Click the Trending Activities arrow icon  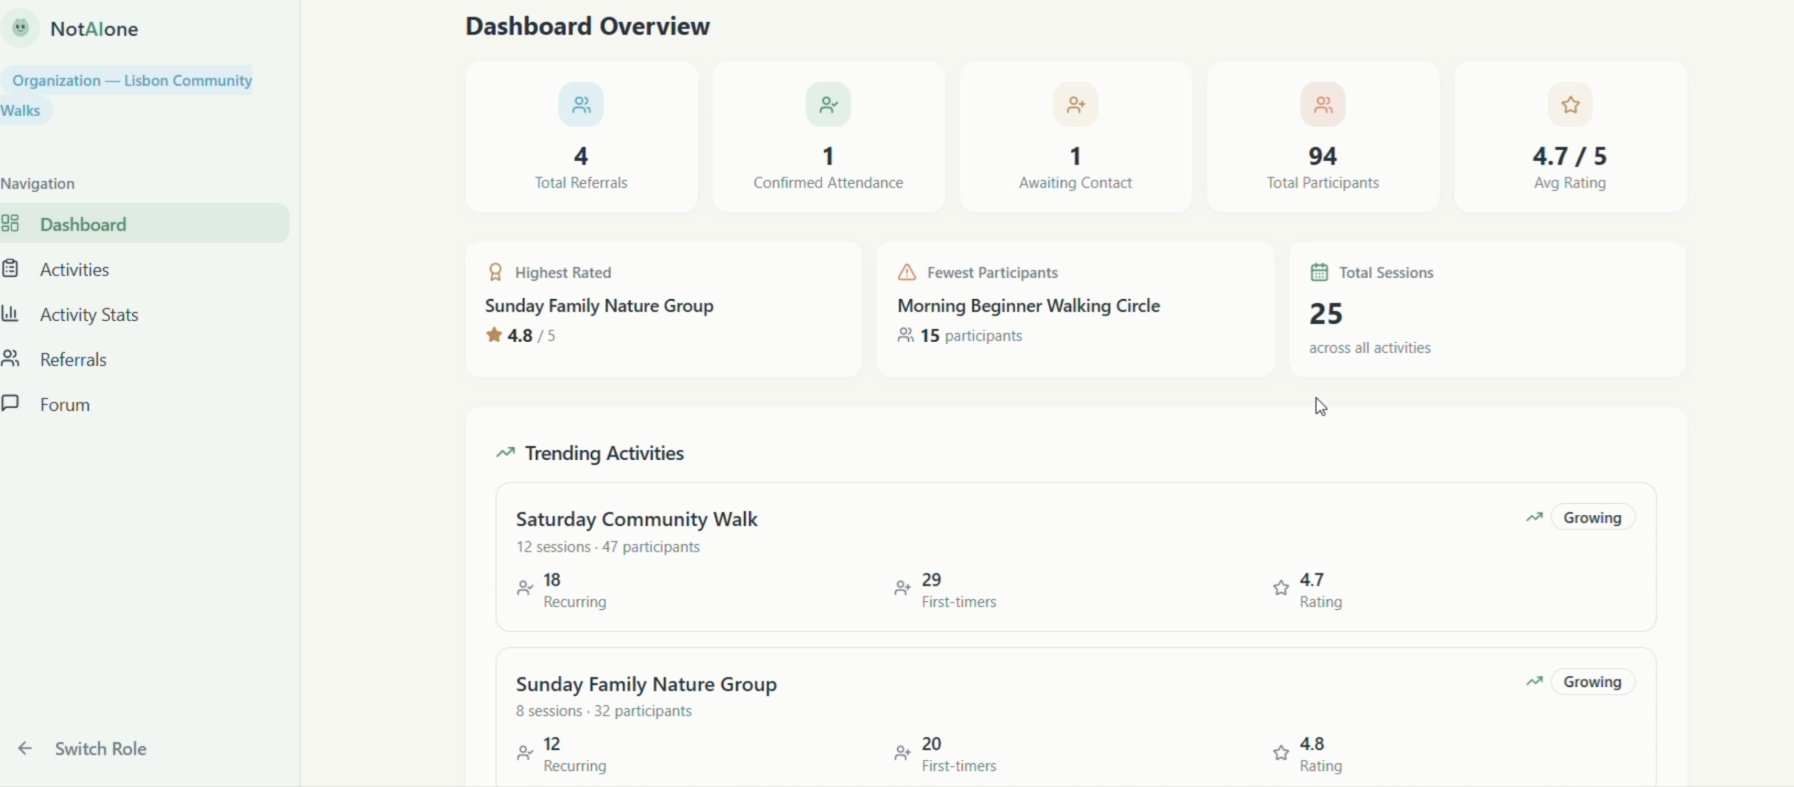506,453
